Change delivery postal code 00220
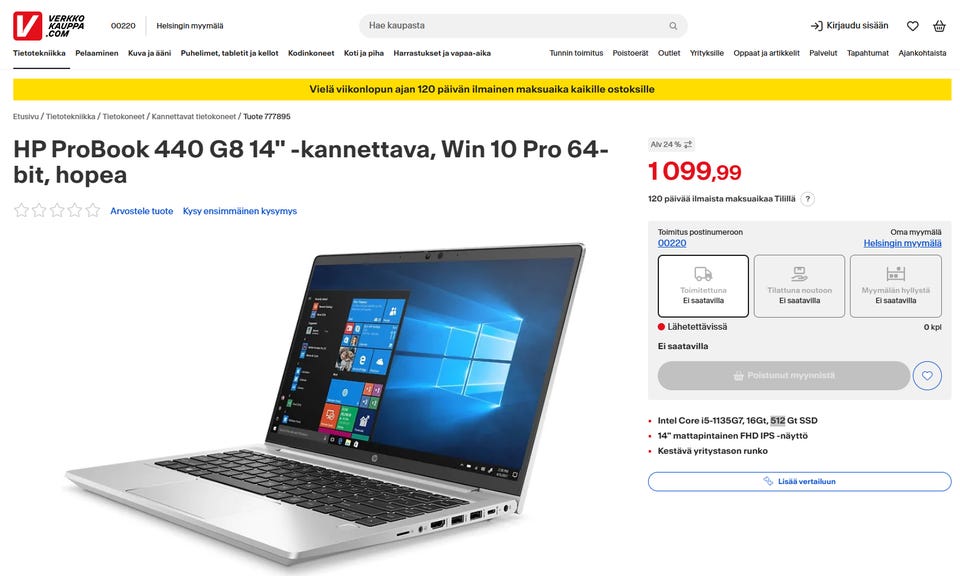This screenshot has width=960, height=576. 672,243
